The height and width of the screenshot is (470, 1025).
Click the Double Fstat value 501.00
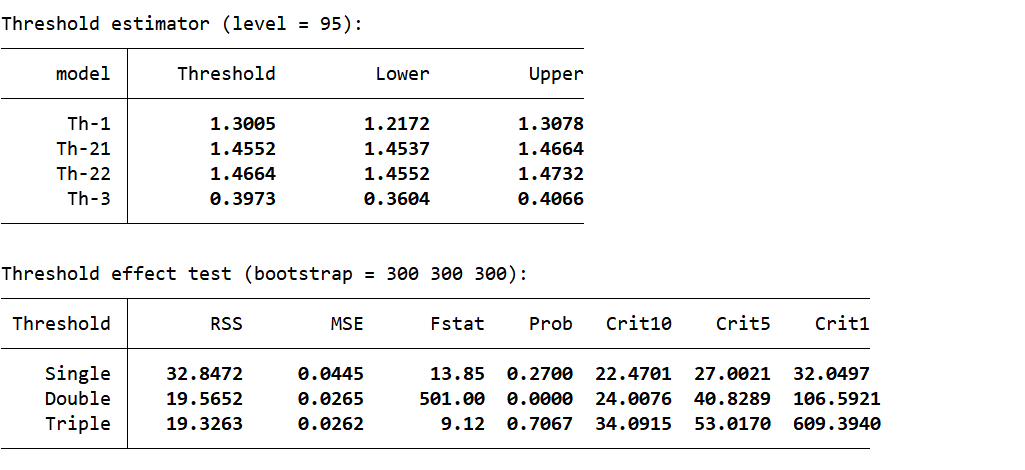452,398
